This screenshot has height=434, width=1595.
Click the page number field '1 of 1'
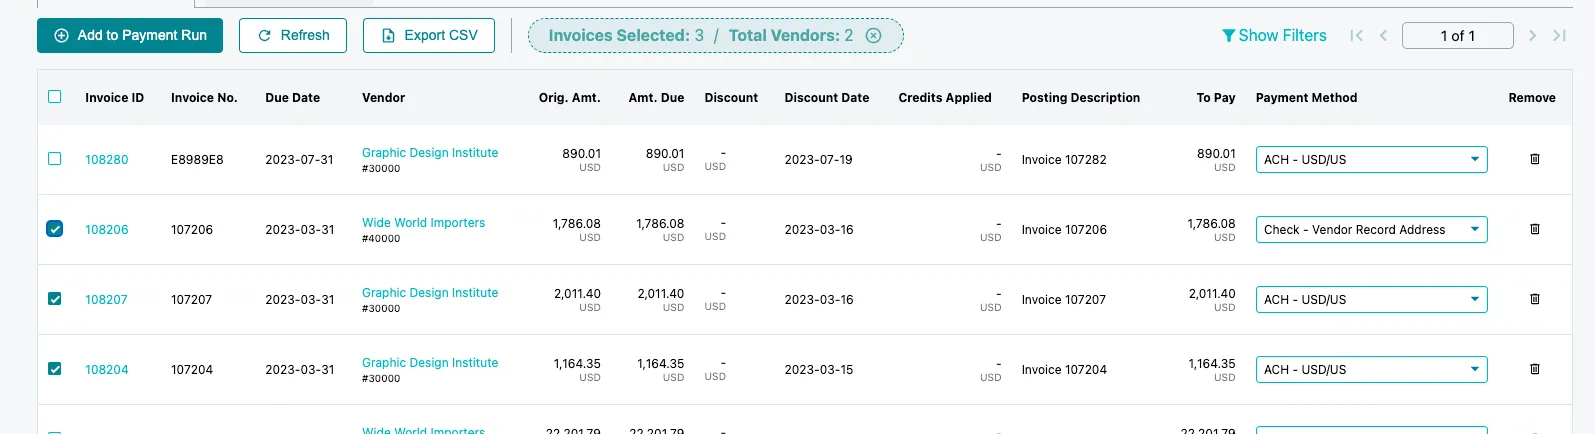[1458, 35]
